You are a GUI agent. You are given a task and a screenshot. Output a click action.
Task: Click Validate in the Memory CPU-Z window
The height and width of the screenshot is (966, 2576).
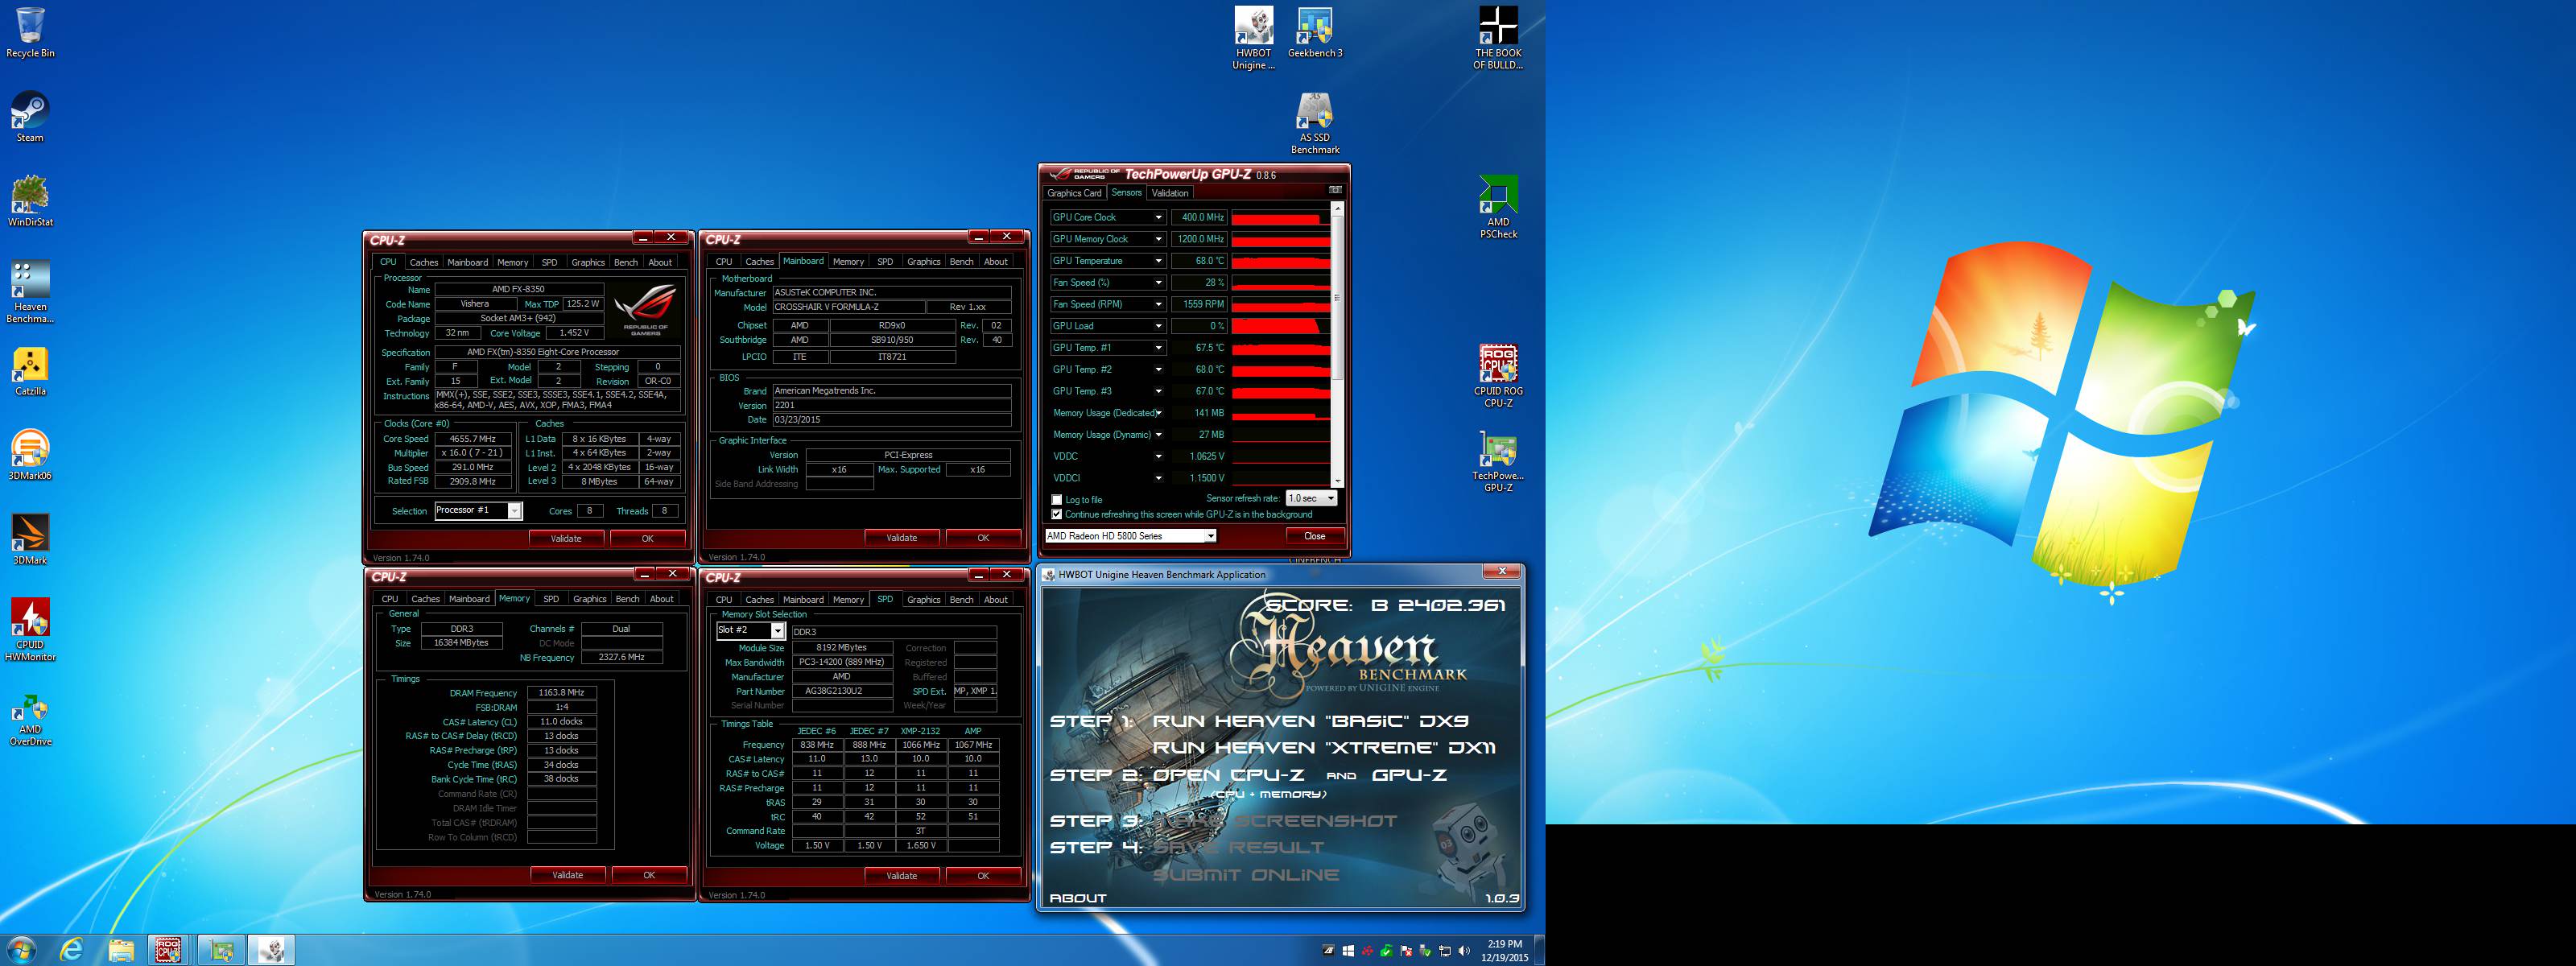coord(567,875)
